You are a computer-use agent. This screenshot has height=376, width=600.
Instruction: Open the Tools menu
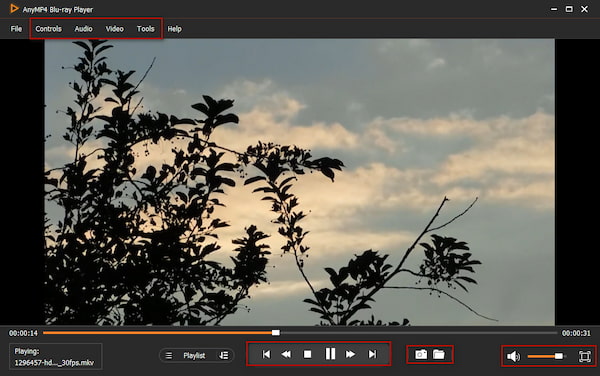point(145,29)
